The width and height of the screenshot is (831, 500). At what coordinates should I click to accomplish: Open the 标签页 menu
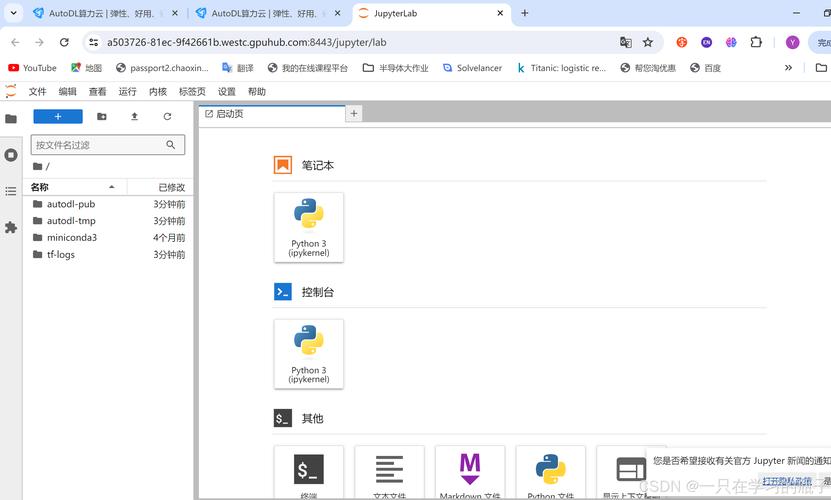click(192, 92)
